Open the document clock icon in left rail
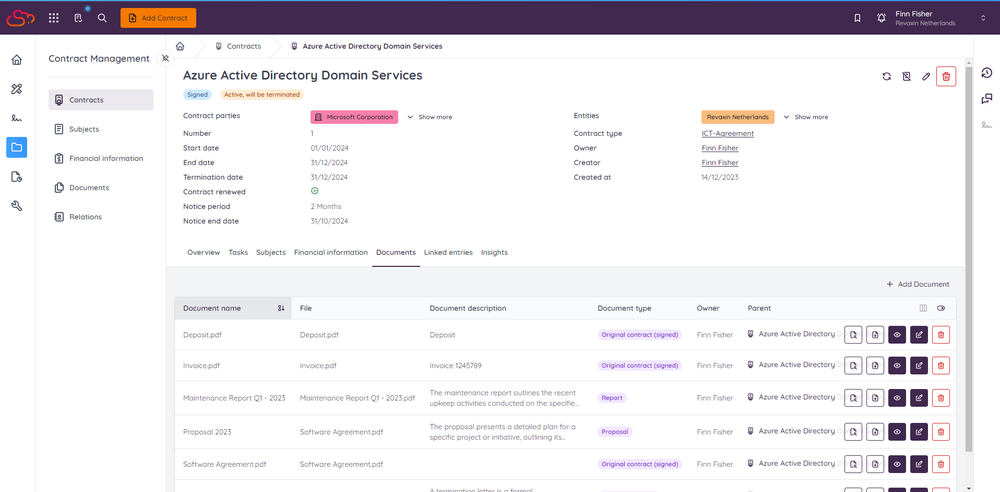1000x492 pixels. click(17, 177)
